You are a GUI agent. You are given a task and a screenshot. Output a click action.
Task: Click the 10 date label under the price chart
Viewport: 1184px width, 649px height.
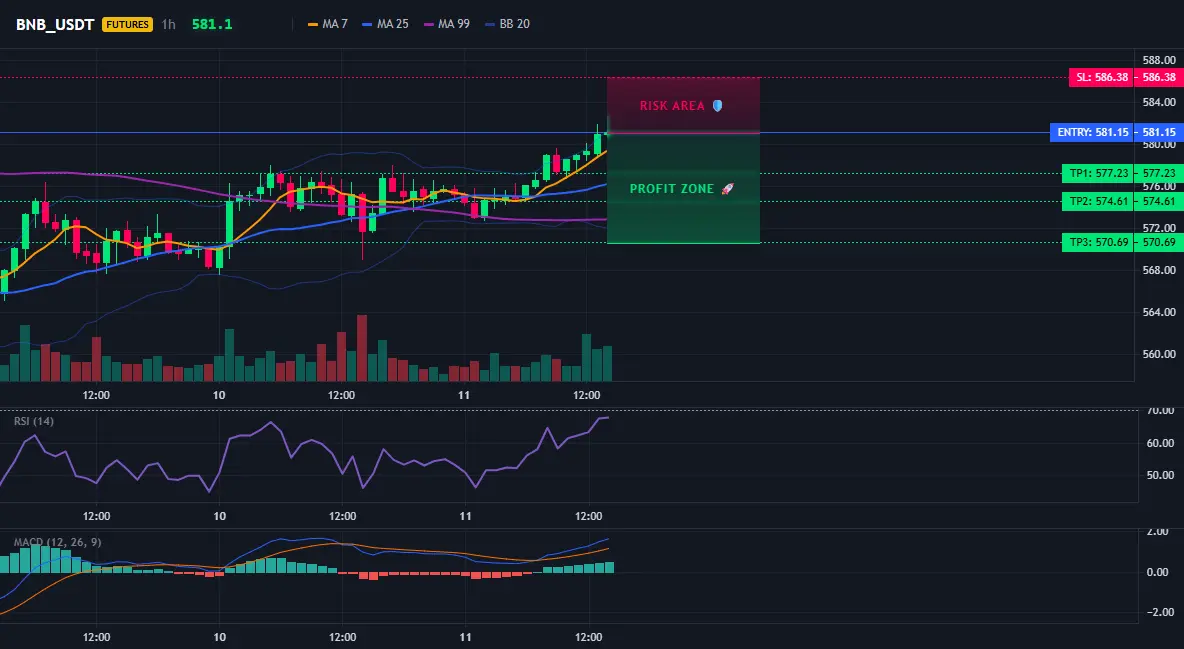click(x=219, y=395)
